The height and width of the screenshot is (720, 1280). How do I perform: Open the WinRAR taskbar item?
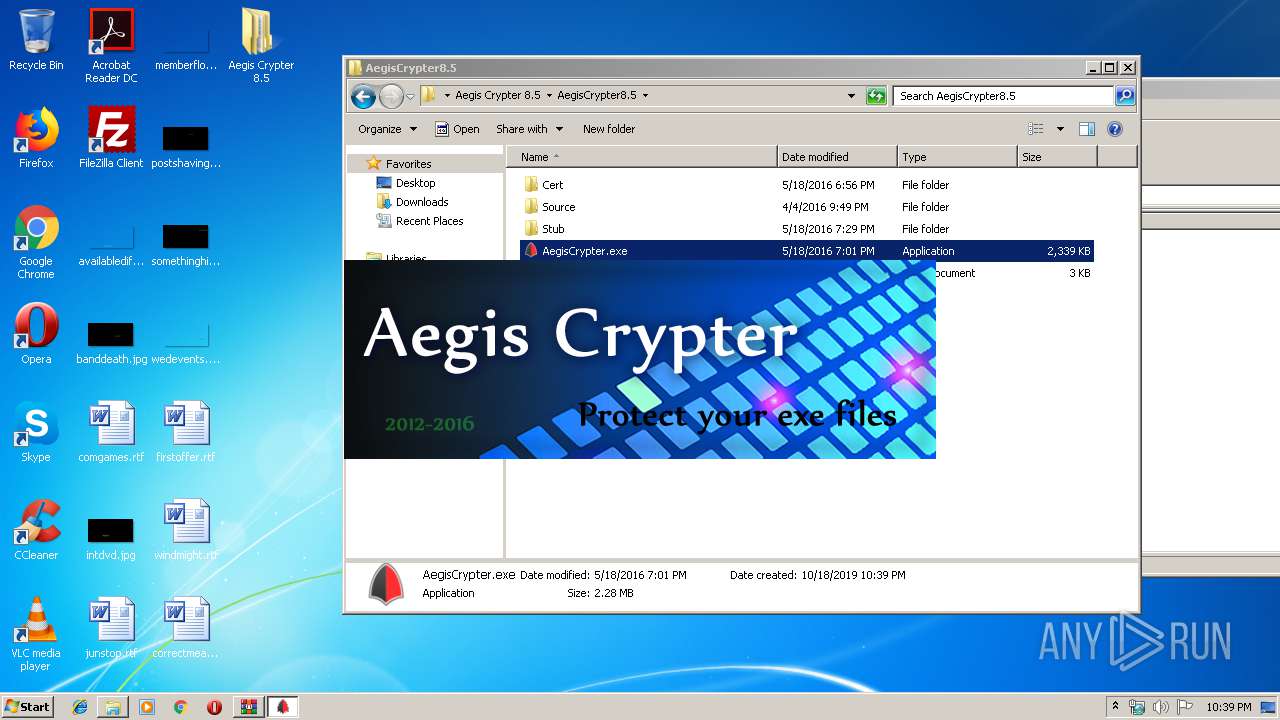[248, 707]
